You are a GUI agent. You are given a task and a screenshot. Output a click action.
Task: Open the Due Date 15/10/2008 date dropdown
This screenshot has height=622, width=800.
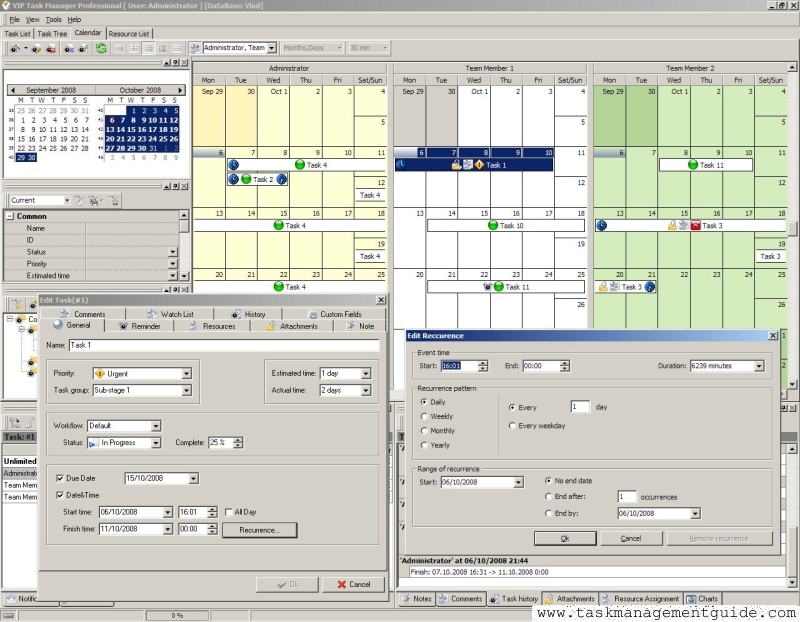[x=193, y=478]
